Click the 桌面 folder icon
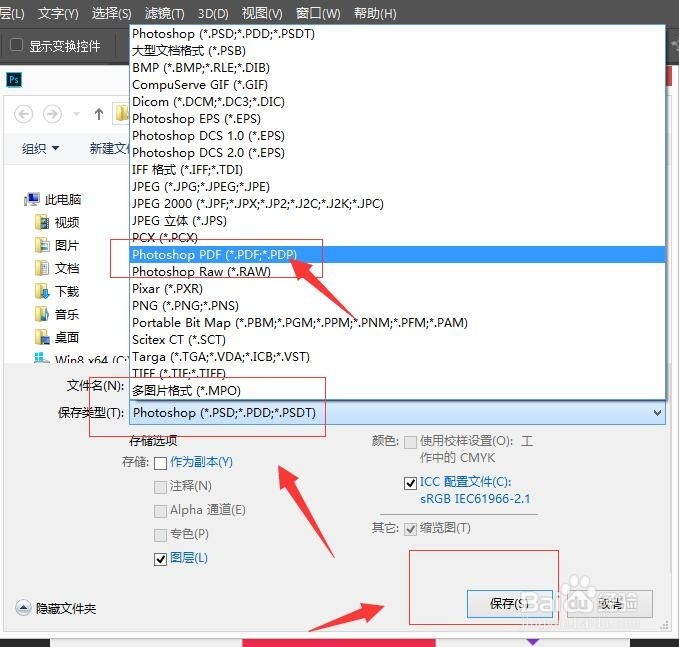The image size is (679, 647). pyautogui.click(x=42, y=337)
